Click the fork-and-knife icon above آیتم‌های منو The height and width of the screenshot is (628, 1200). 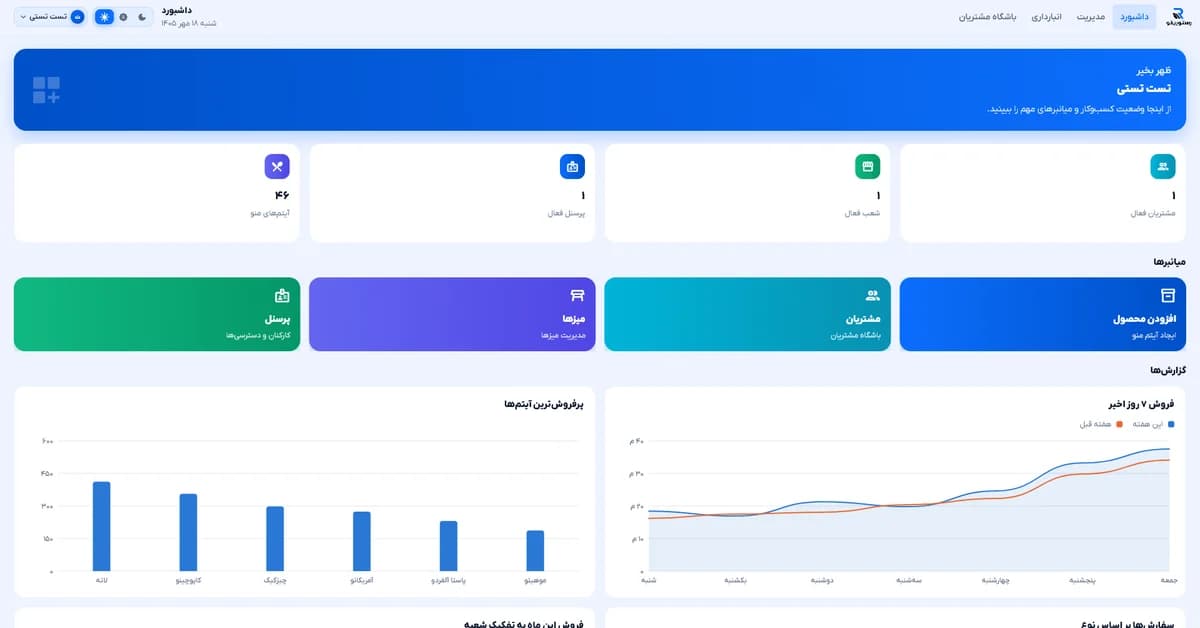pyautogui.click(x=277, y=167)
